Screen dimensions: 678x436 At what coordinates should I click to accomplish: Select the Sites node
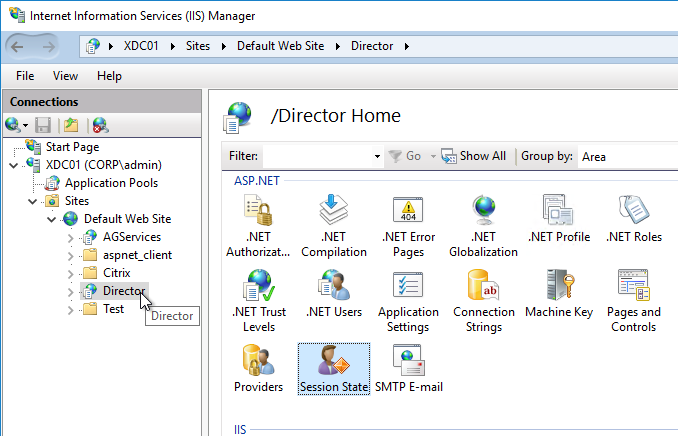click(x=77, y=201)
